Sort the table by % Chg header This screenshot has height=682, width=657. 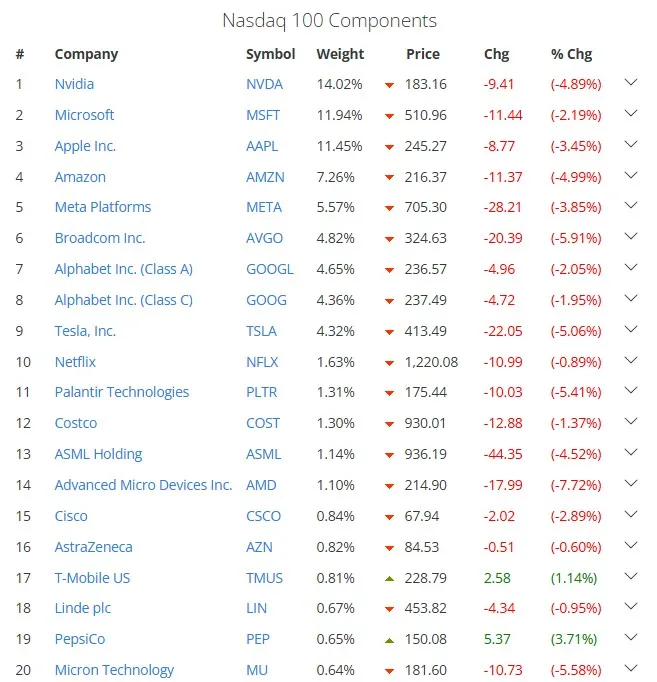(x=571, y=54)
